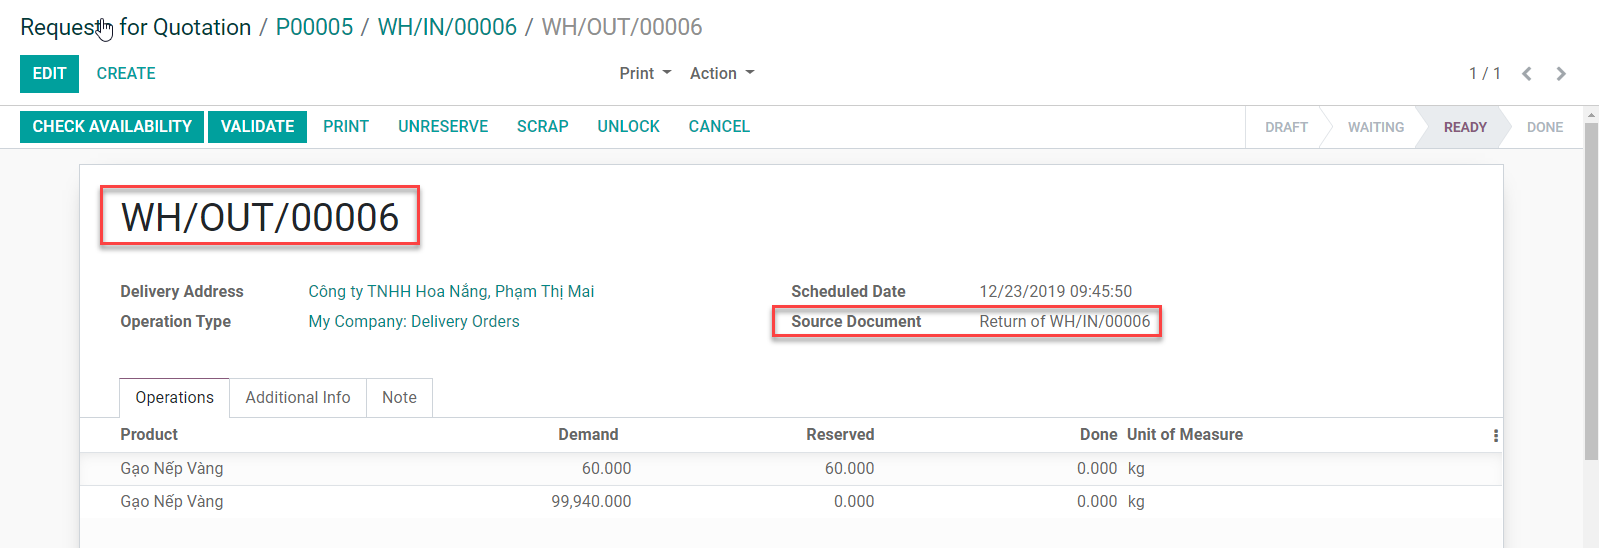Click Unreserve in the action bar

coord(443,127)
